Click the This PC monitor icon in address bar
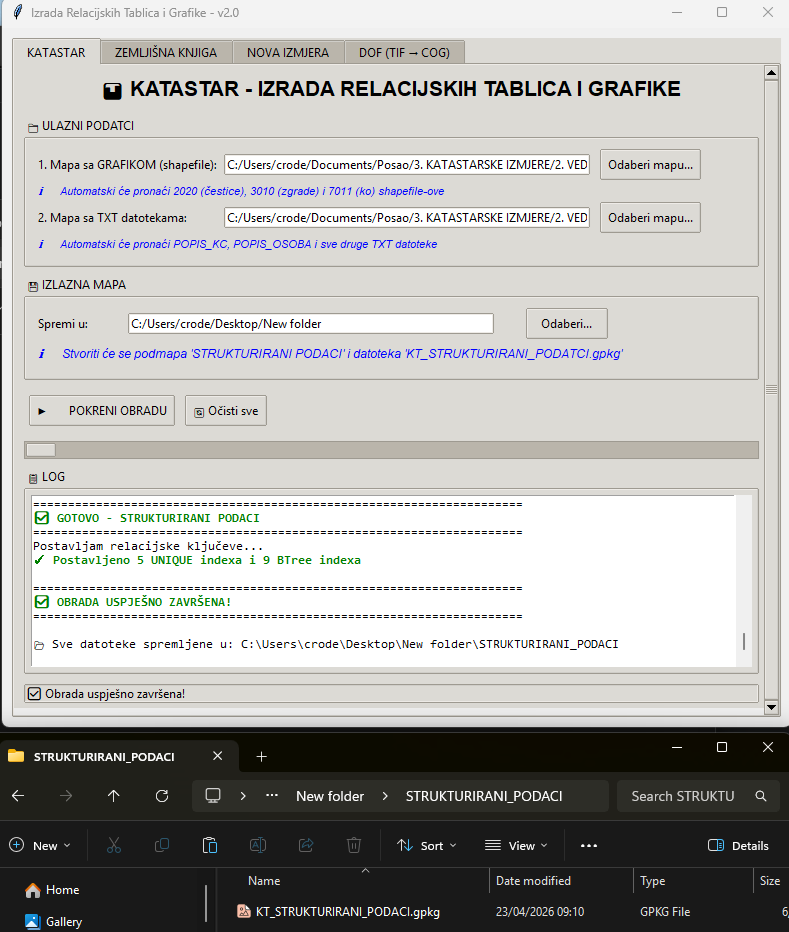 point(213,795)
